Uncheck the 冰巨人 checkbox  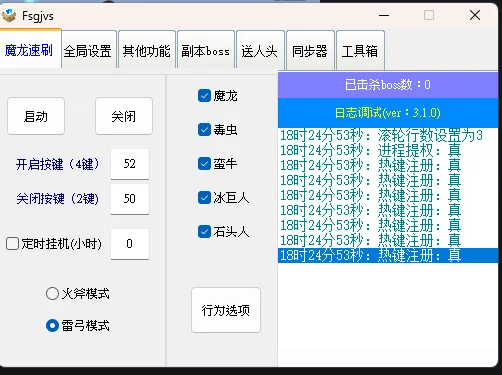(204, 198)
